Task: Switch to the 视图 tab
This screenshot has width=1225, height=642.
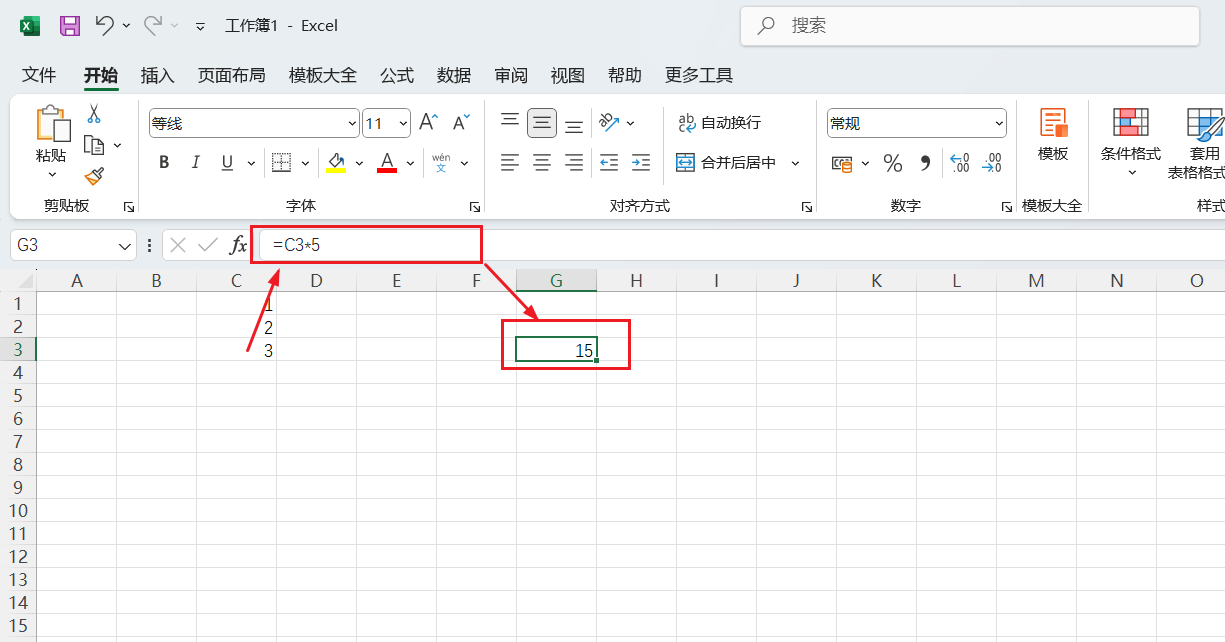Action: coord(568,75)
